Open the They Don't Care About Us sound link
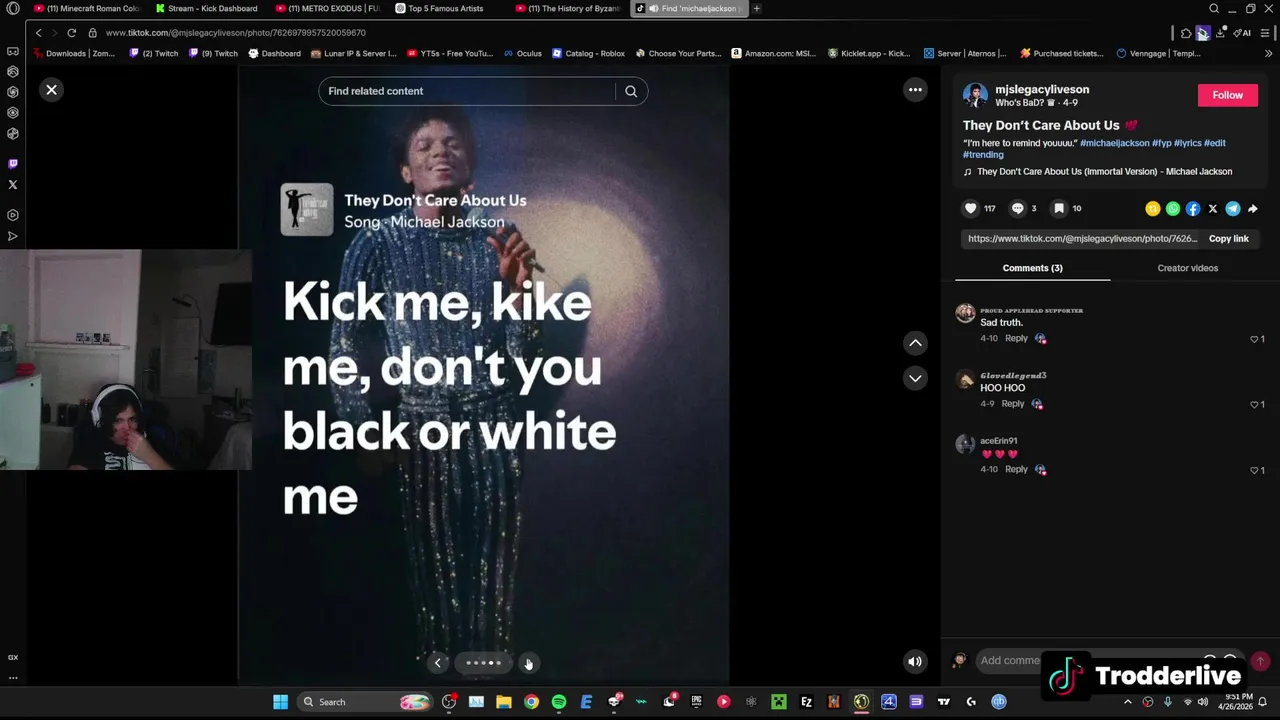Viewport: 1280px width, 720px height. coord(1104,172)
